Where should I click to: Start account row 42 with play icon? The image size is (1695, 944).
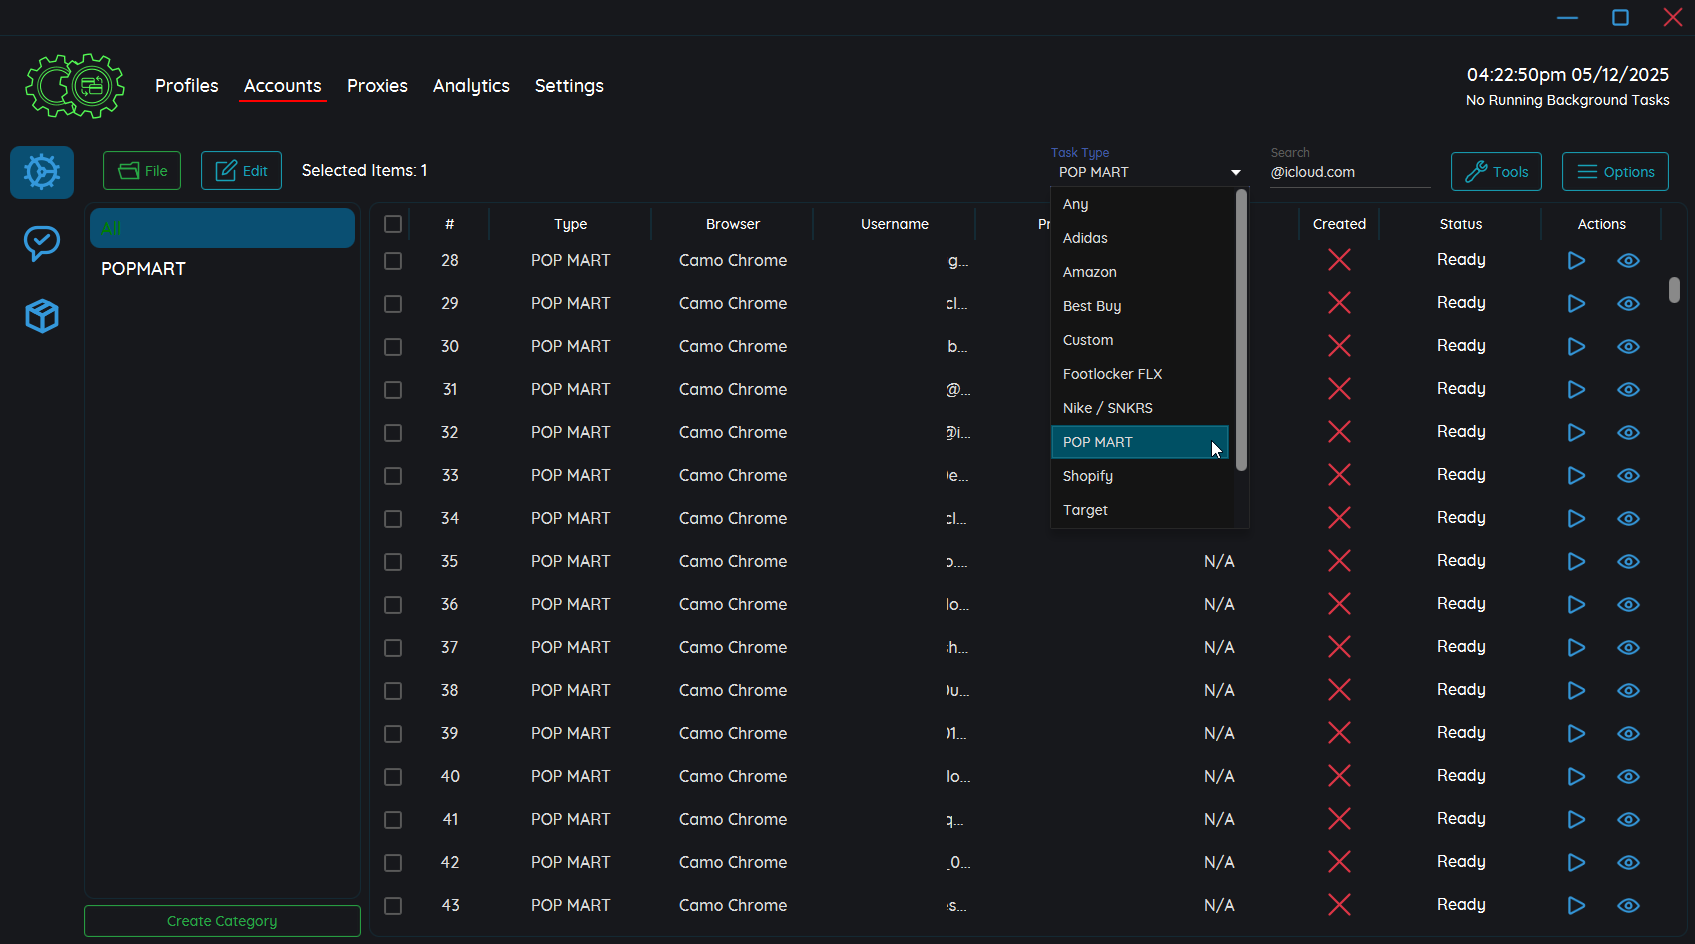pyautogui.click(x=1576, y=862)
